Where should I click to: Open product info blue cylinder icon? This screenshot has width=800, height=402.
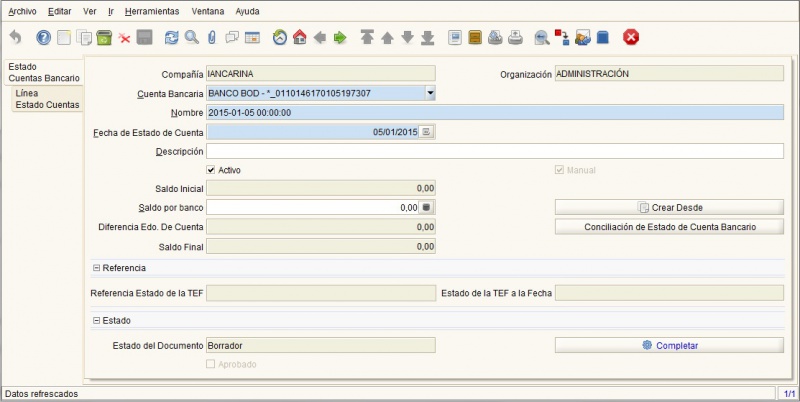[x=603, y=37]
